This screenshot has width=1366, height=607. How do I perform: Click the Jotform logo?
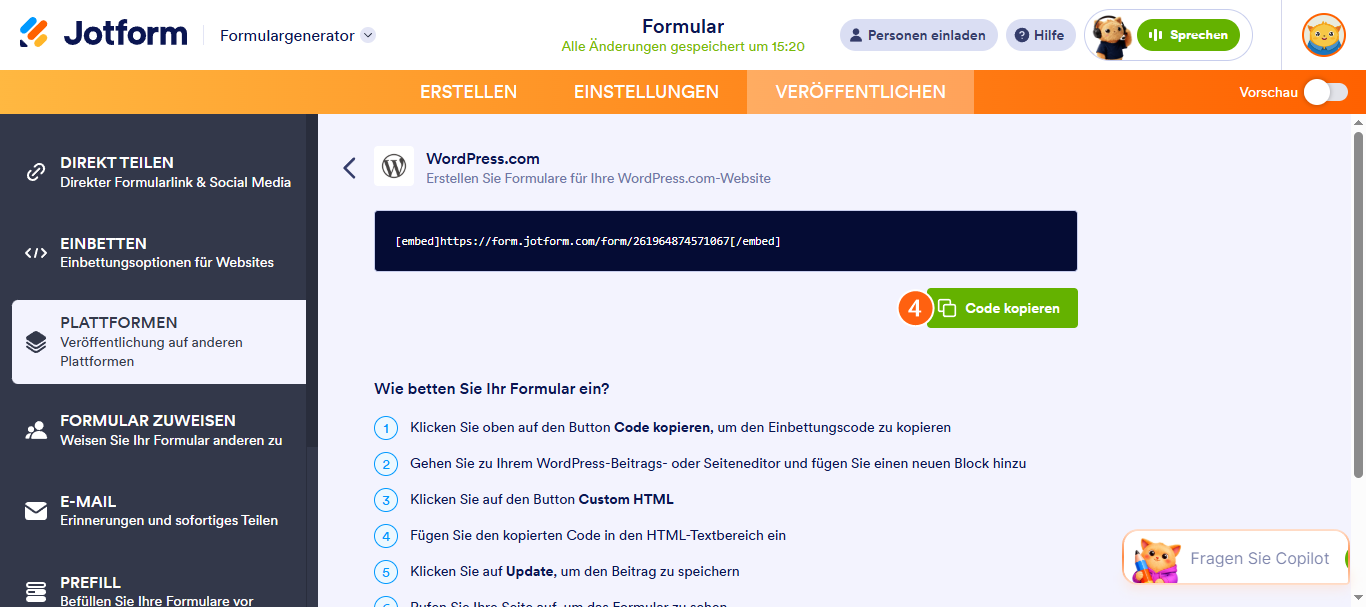coord(103,34)
